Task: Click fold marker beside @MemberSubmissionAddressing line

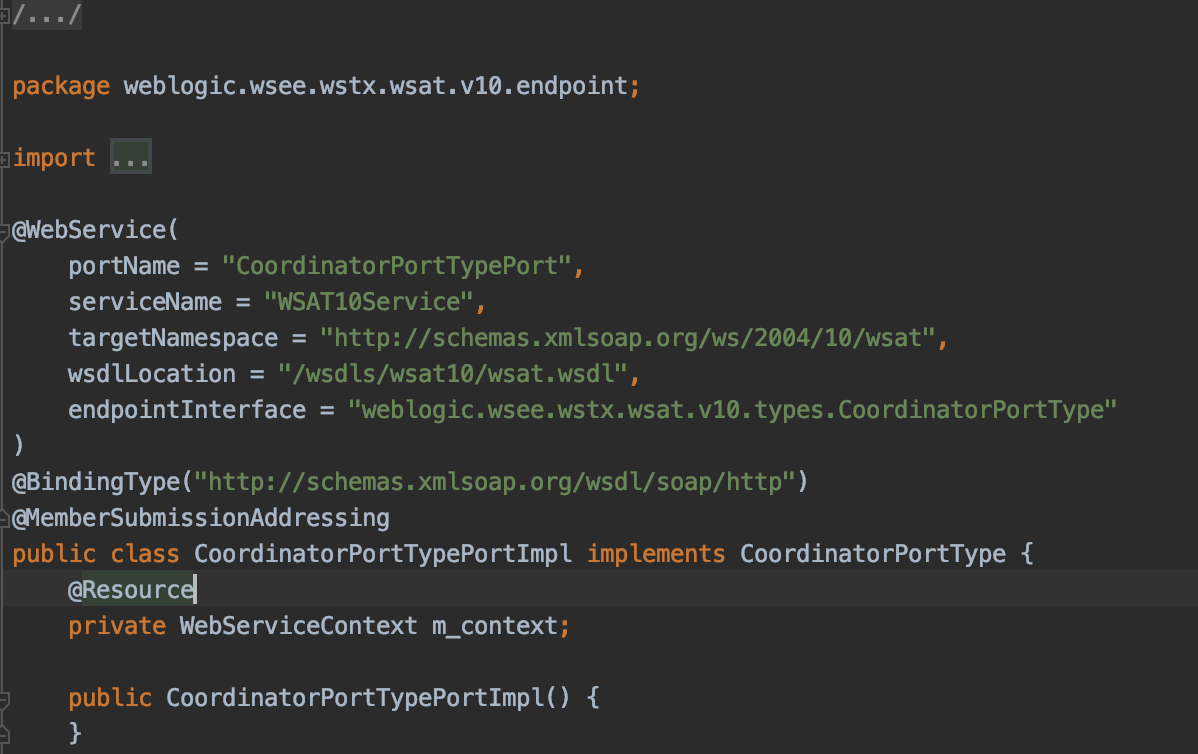Action: [x=4, y=518]
